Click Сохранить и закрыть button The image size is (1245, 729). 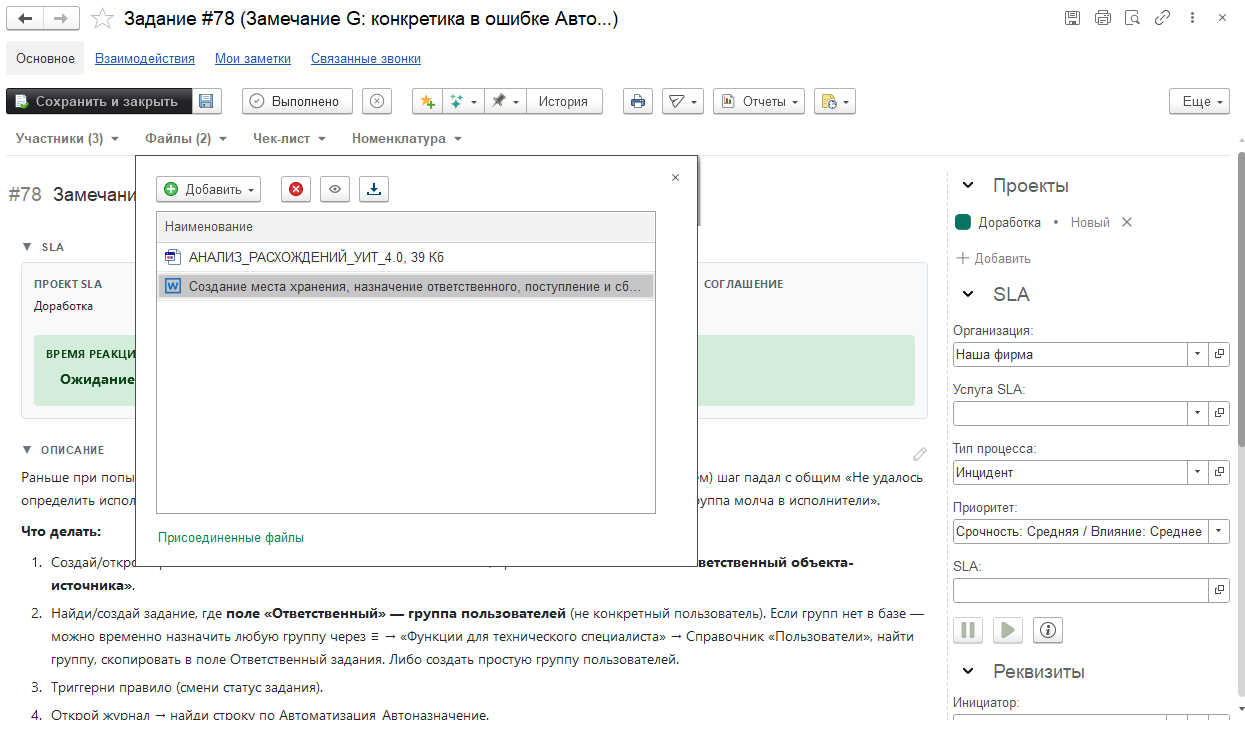pos(97,101)
